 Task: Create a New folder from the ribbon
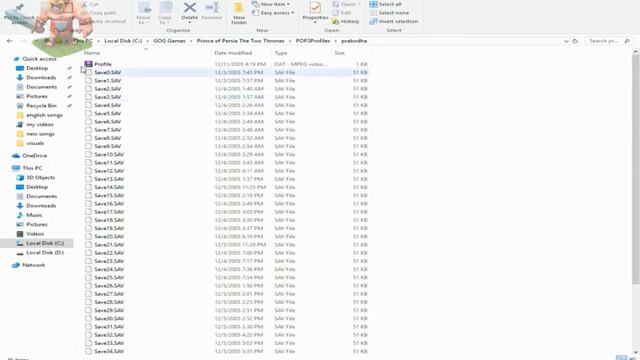pyautogui.click(x=239, y=13)
